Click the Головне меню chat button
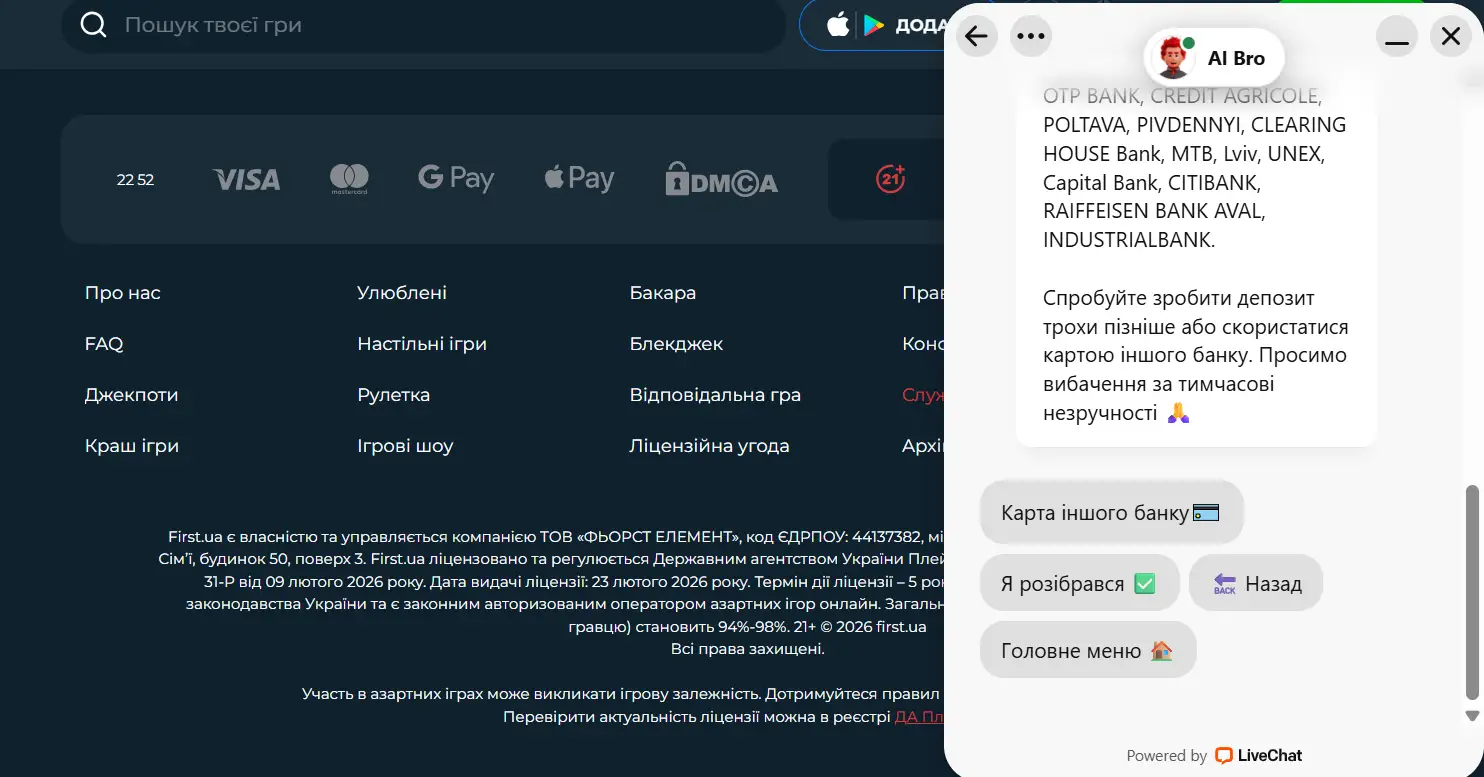The width and height of the screenshot is (1484, 777). 1088,650
